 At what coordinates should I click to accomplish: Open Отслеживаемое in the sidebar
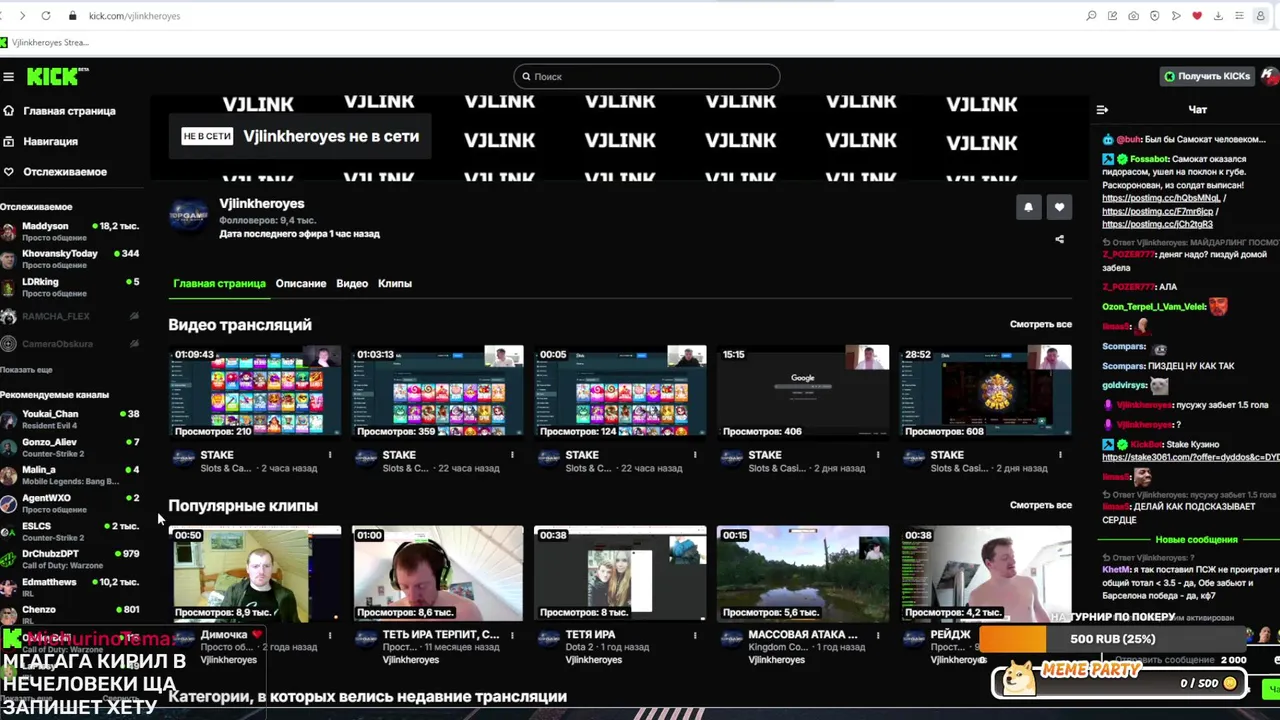65,172
